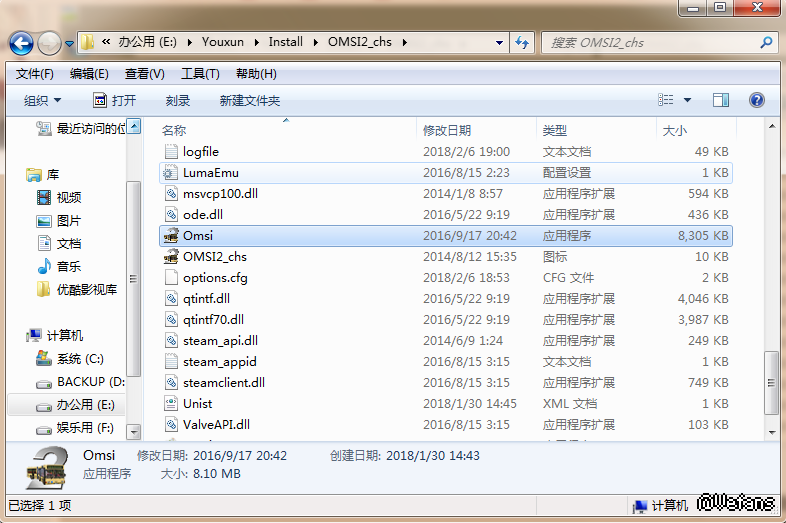The width and height of the screenshot is (786, 523).
Task: Select the ode.dll file icon
Action: (x=171, y=215)
